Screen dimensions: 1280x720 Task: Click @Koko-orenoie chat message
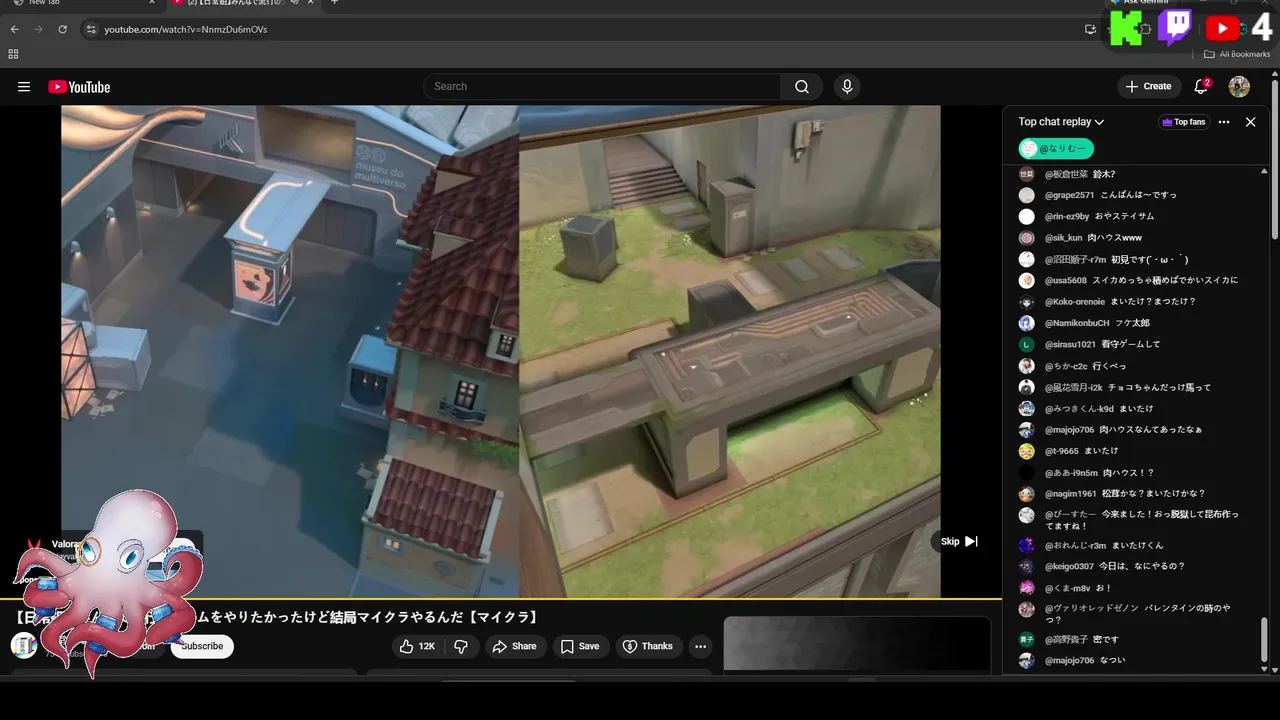pyautogui.click(x=1120, y=302)
